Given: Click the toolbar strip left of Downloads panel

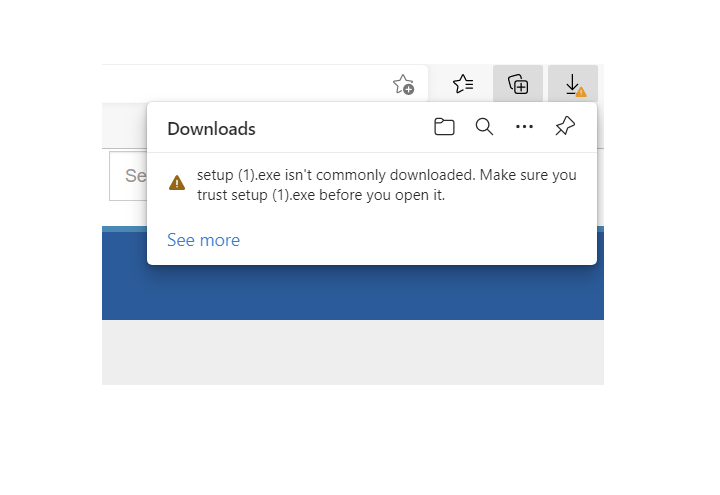Looking at the screenshot, I should tap(124, 125).
